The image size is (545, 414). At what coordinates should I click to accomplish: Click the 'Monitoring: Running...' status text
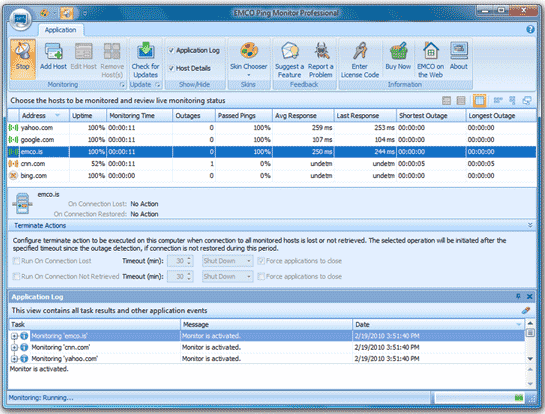[41, 398]
